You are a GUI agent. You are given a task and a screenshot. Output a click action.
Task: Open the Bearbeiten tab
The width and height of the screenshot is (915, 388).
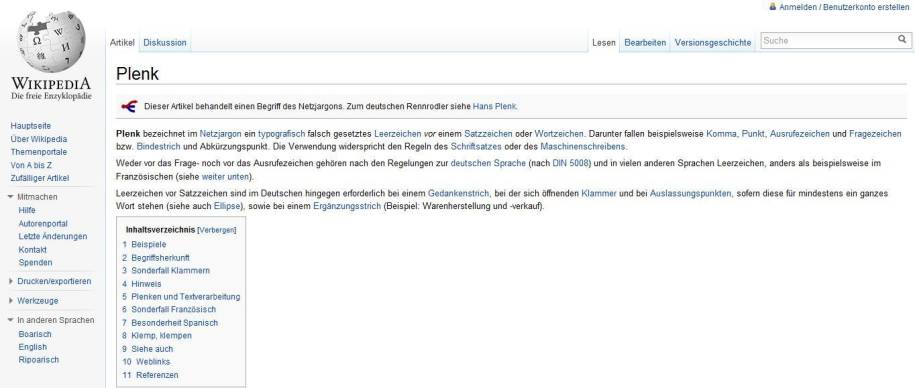click(x=645, y=43)
